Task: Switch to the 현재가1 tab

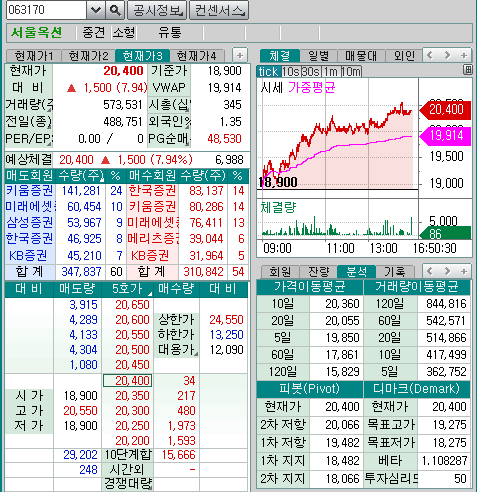Action: click(34, 56)
